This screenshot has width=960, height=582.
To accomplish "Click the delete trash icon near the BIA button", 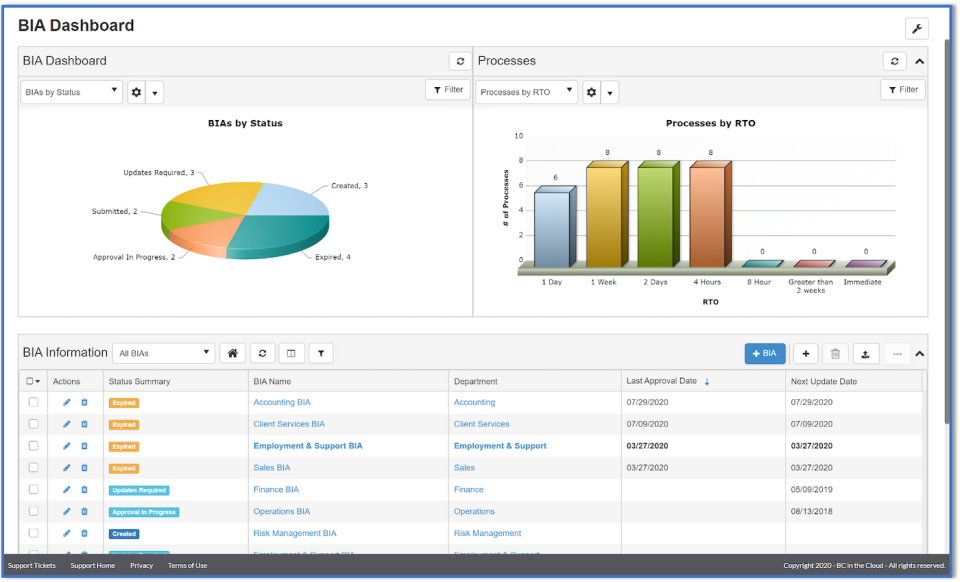I will pyautogui.click(x=835, y=353).
